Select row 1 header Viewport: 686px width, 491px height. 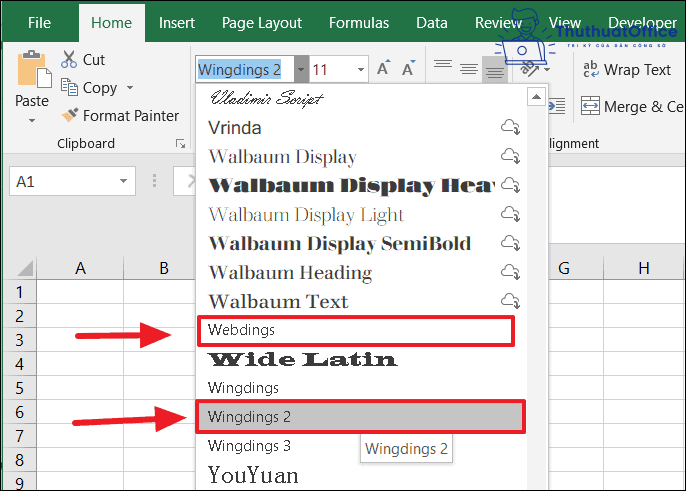[x=19, y=292]
